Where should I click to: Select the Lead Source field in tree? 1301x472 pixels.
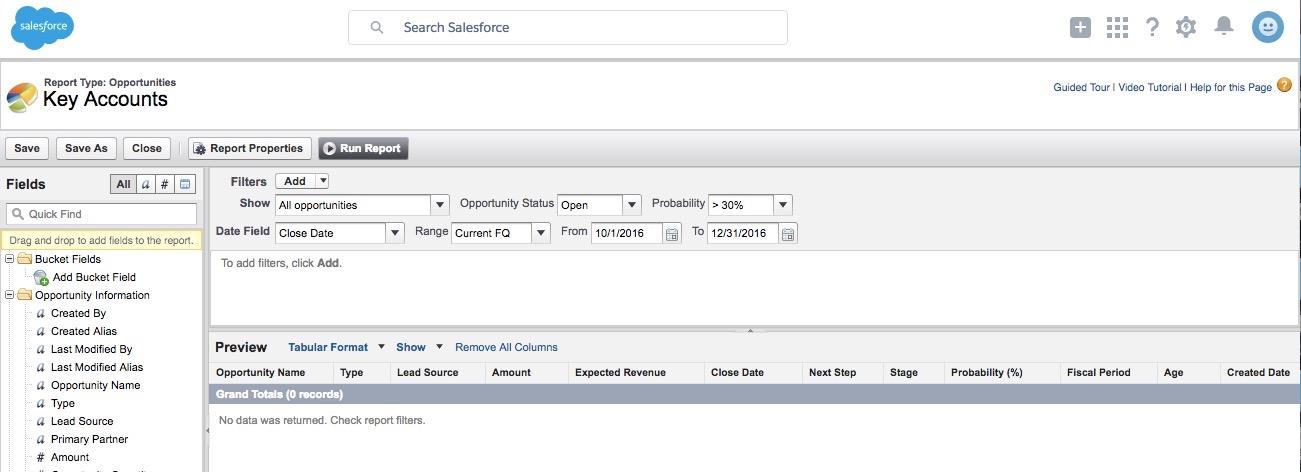pyautogui.click(x=82, y=422)
